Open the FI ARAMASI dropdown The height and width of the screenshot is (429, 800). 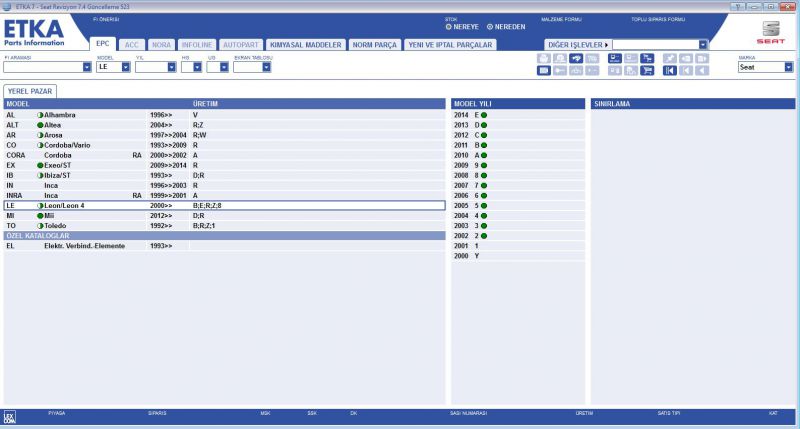click(x=87, y=67)
